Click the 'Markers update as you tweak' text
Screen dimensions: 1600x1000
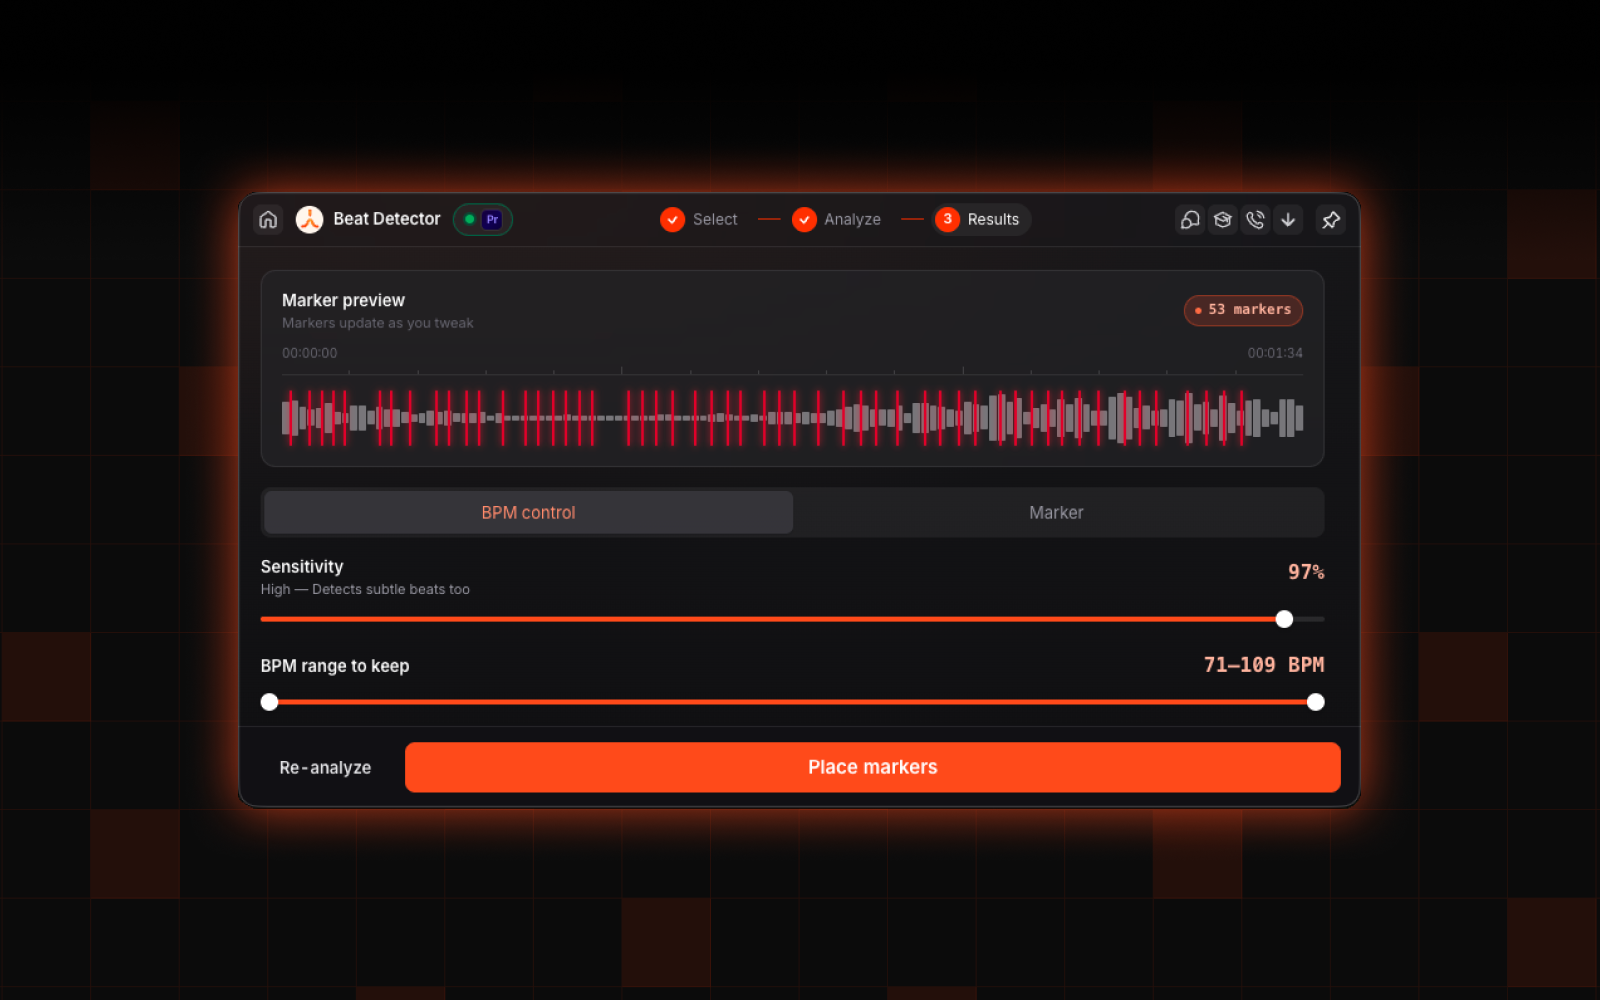coord(378,323)
